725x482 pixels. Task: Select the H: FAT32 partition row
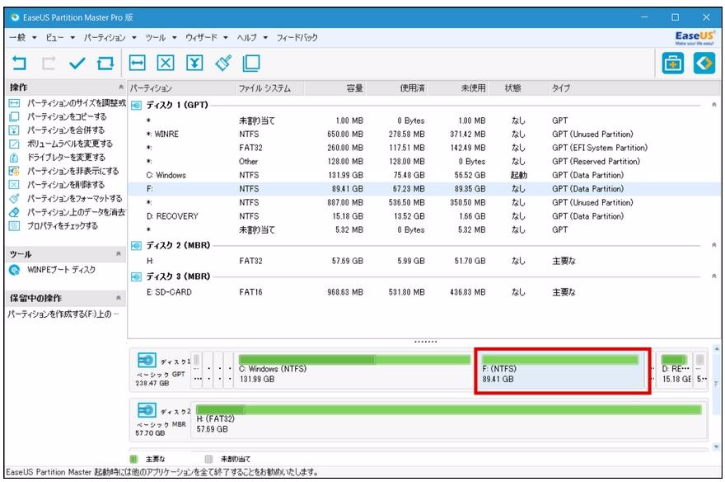pyautogui.click(x=424, y=261)
